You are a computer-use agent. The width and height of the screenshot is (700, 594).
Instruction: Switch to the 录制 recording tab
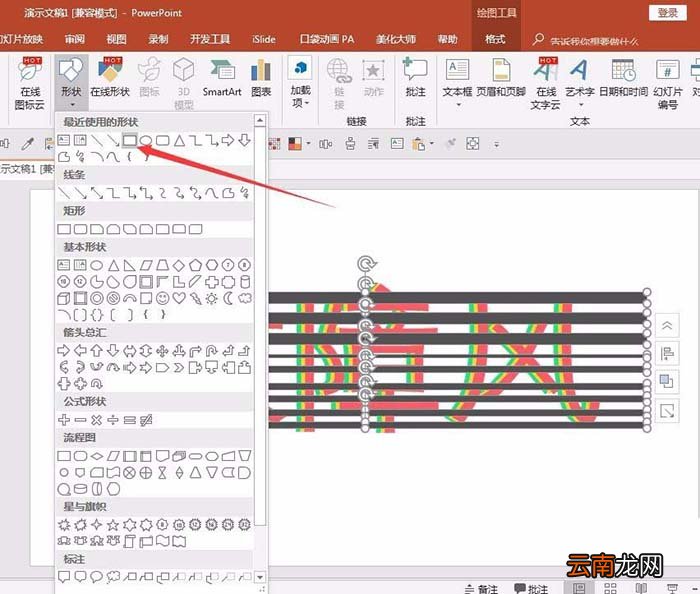[158, 39]
